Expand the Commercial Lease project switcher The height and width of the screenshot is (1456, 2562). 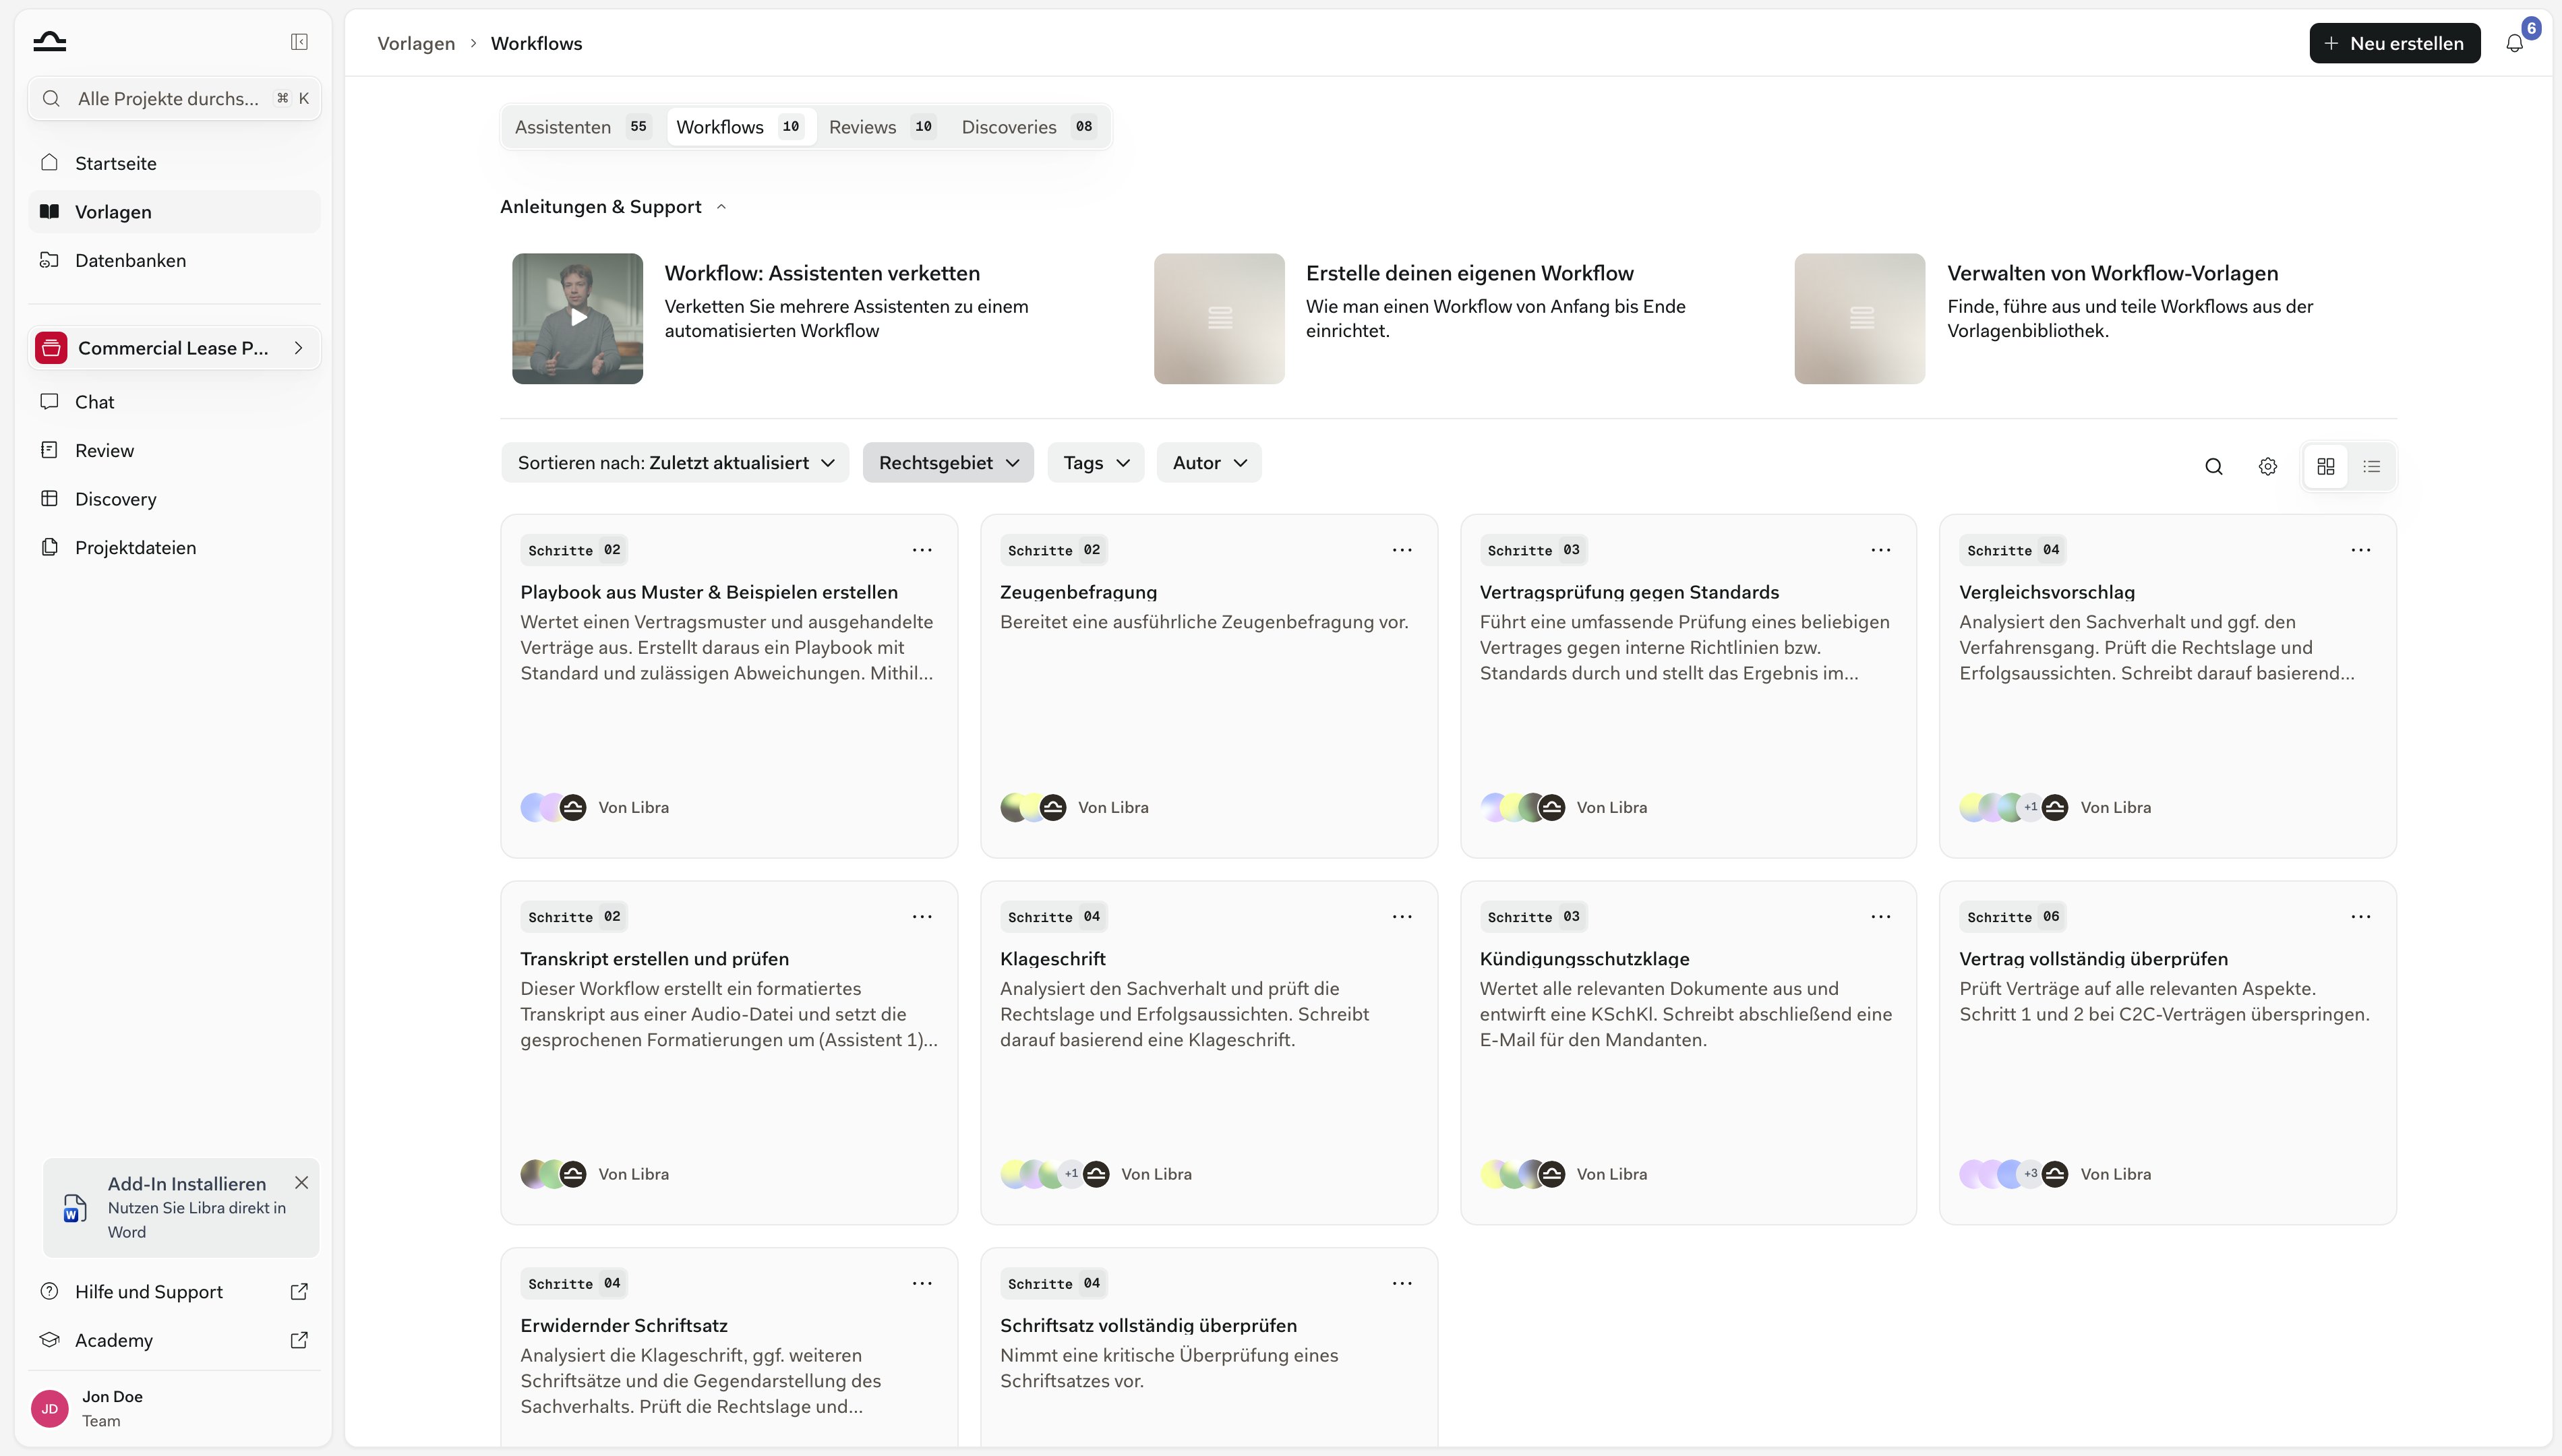click(174, 348)
